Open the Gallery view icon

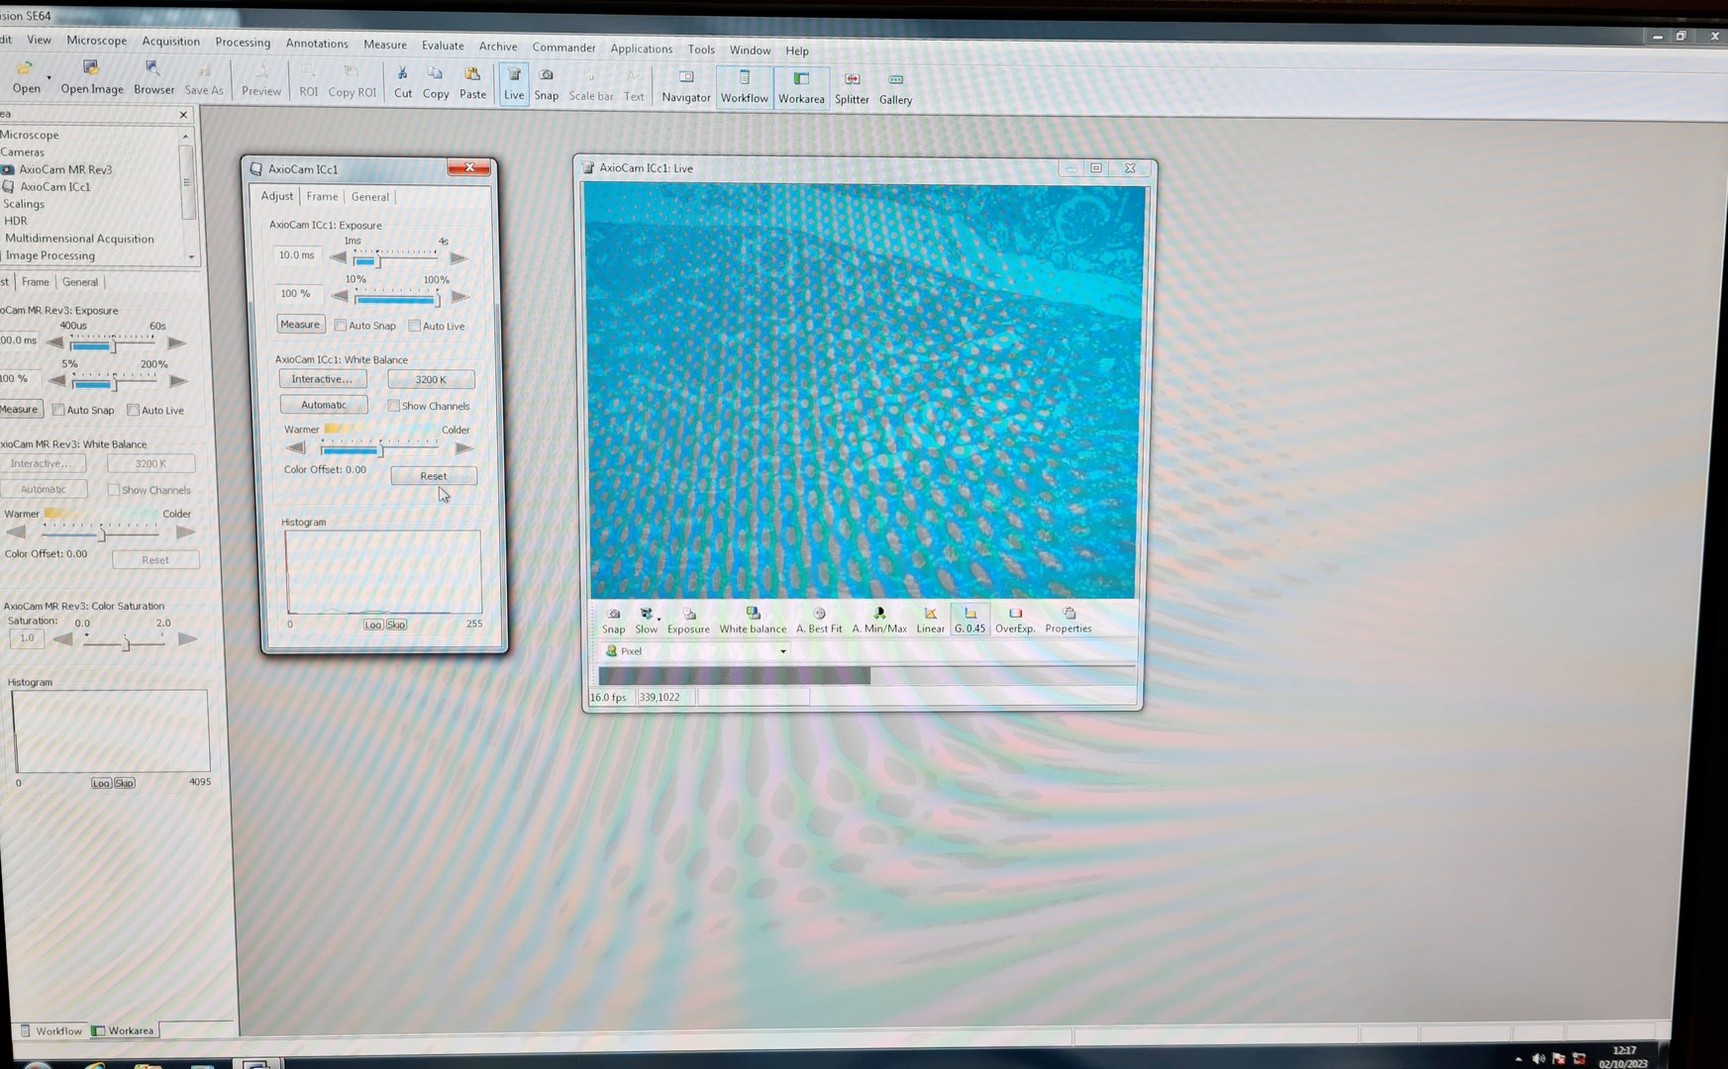[895, 88]
